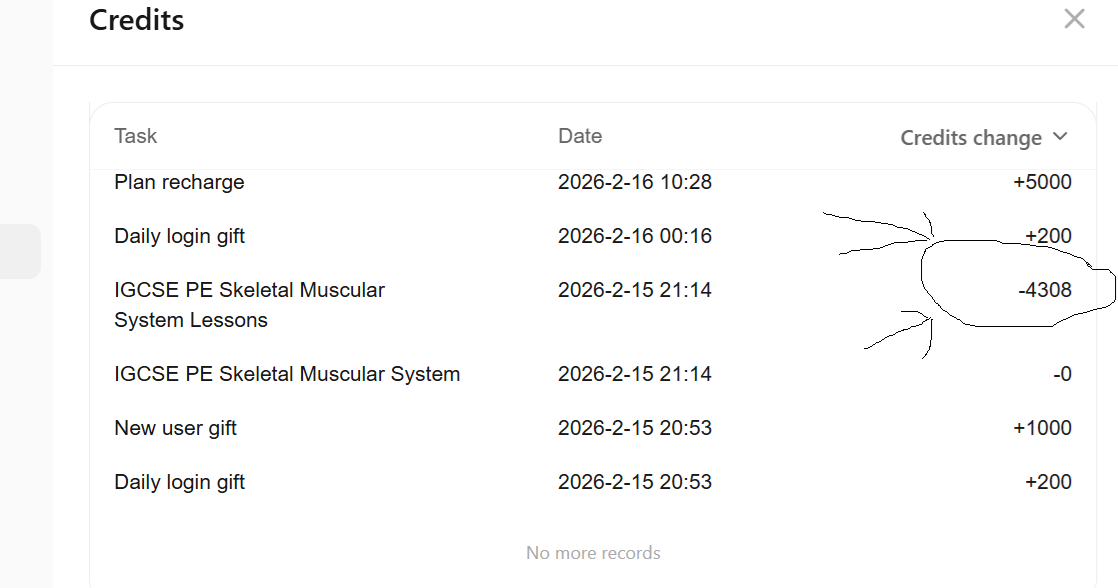Click the 2026-2-16 10:28 date
1118x588 pixels.
pos(634,182)
